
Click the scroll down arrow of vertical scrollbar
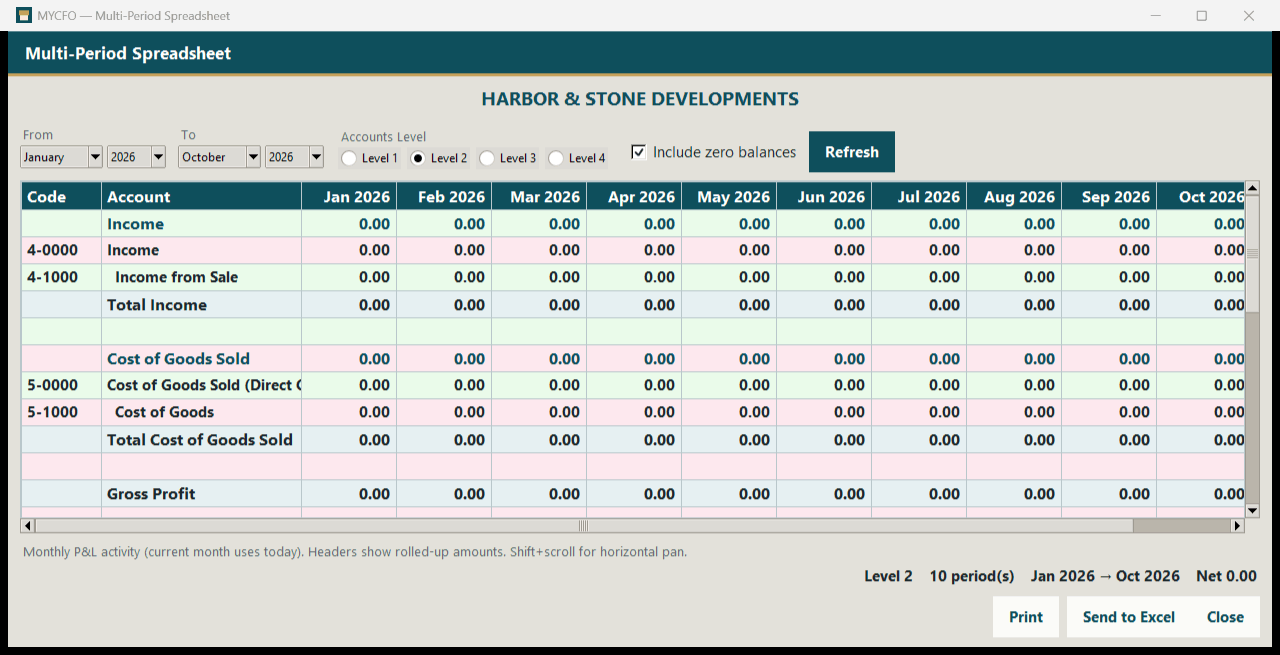[x=1252, y=511]
